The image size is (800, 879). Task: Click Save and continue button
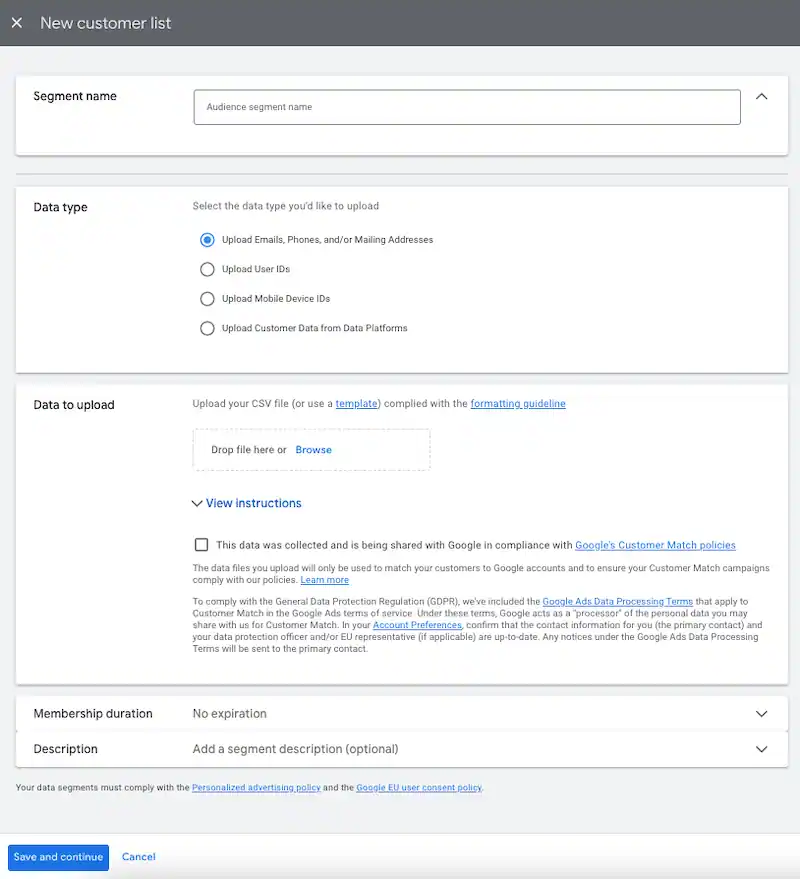(x=58, y=857)
